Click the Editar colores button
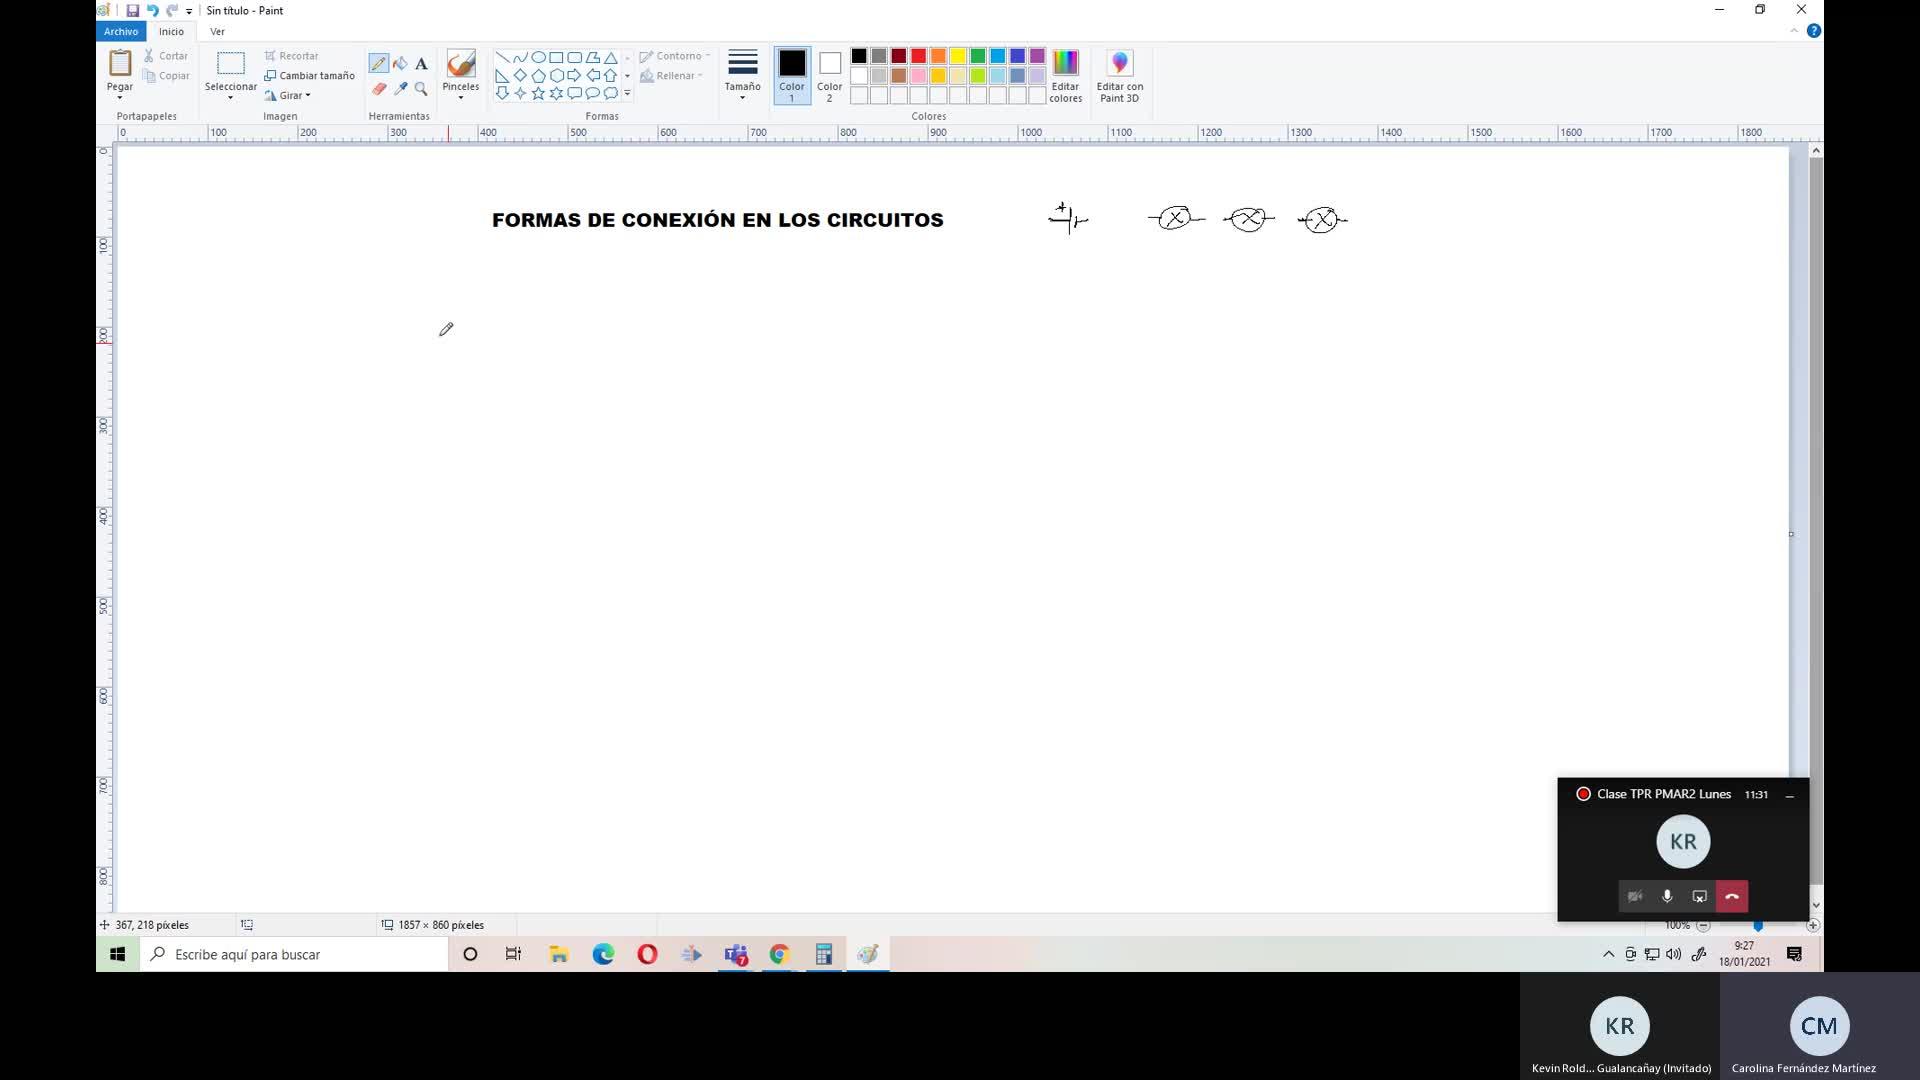This screenshot has width=1920, height=1080. [x=1065, y=76]
